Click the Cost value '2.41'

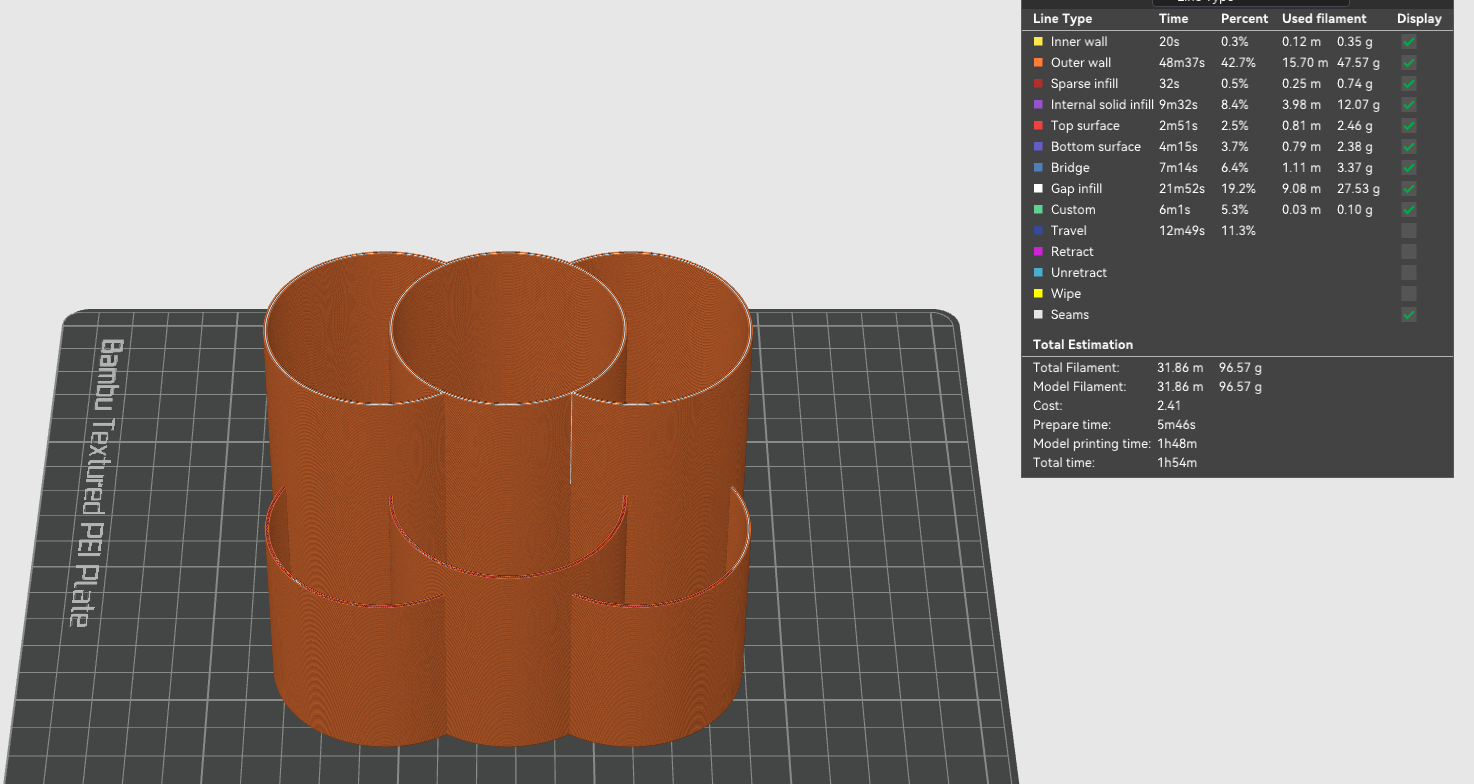(1171, 406)
